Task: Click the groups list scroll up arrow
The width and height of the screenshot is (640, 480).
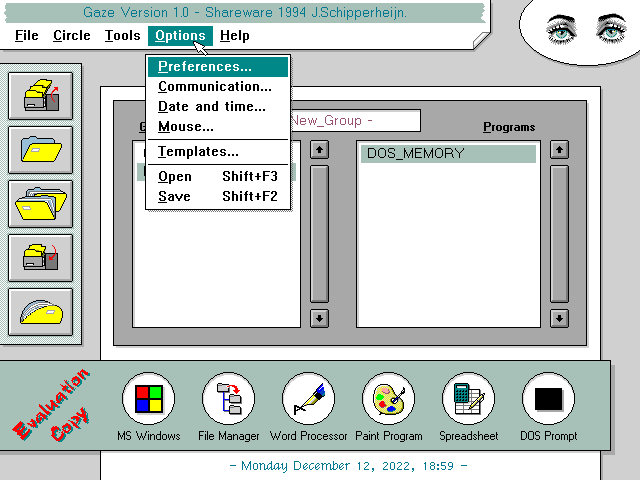Action: (319, 150)
